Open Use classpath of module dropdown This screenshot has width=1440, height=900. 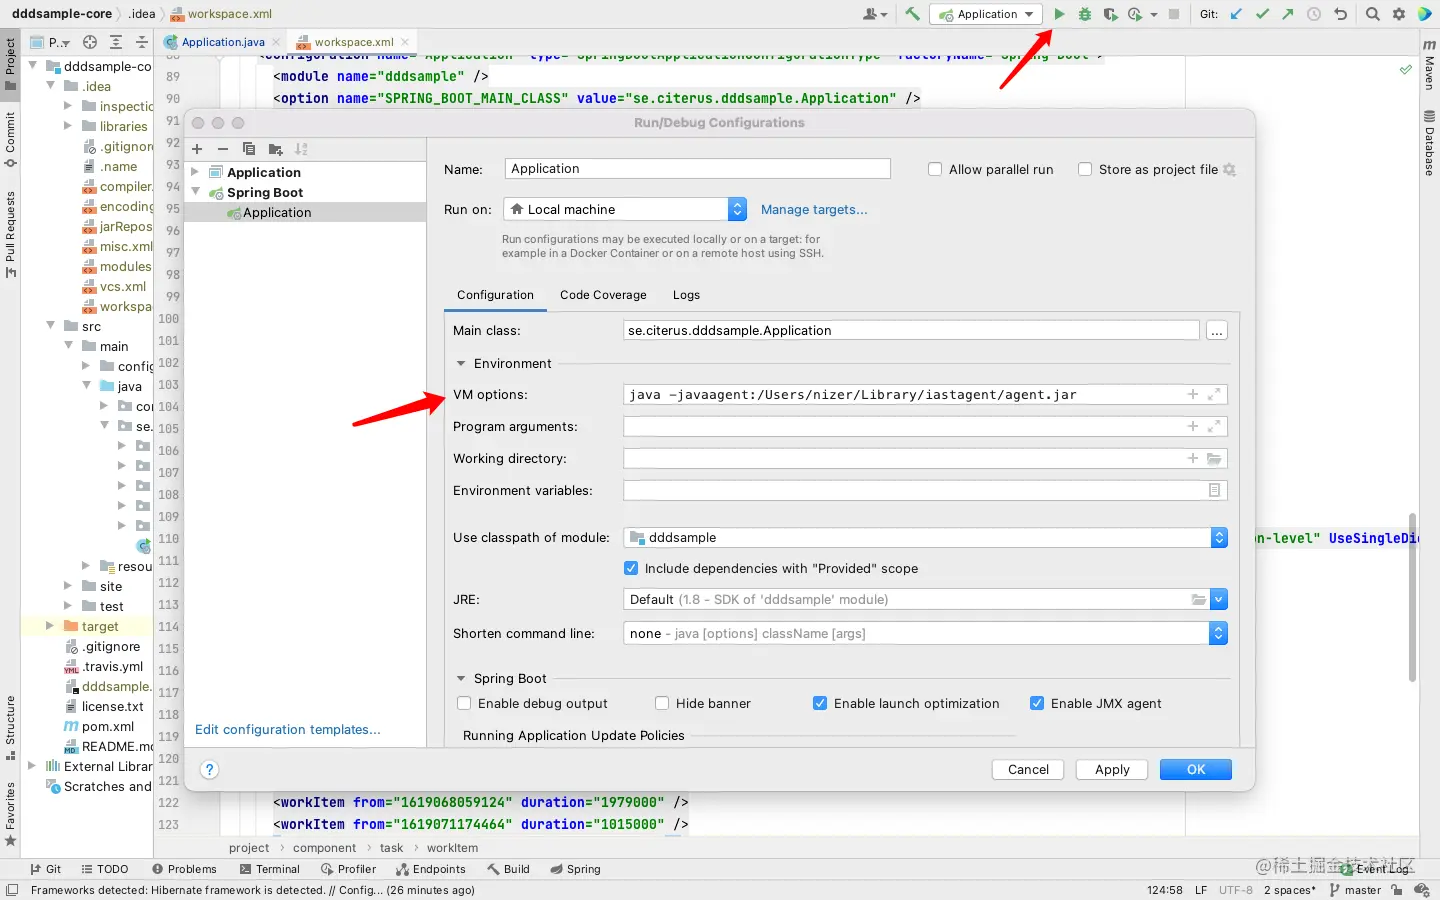tap(925, 538)
